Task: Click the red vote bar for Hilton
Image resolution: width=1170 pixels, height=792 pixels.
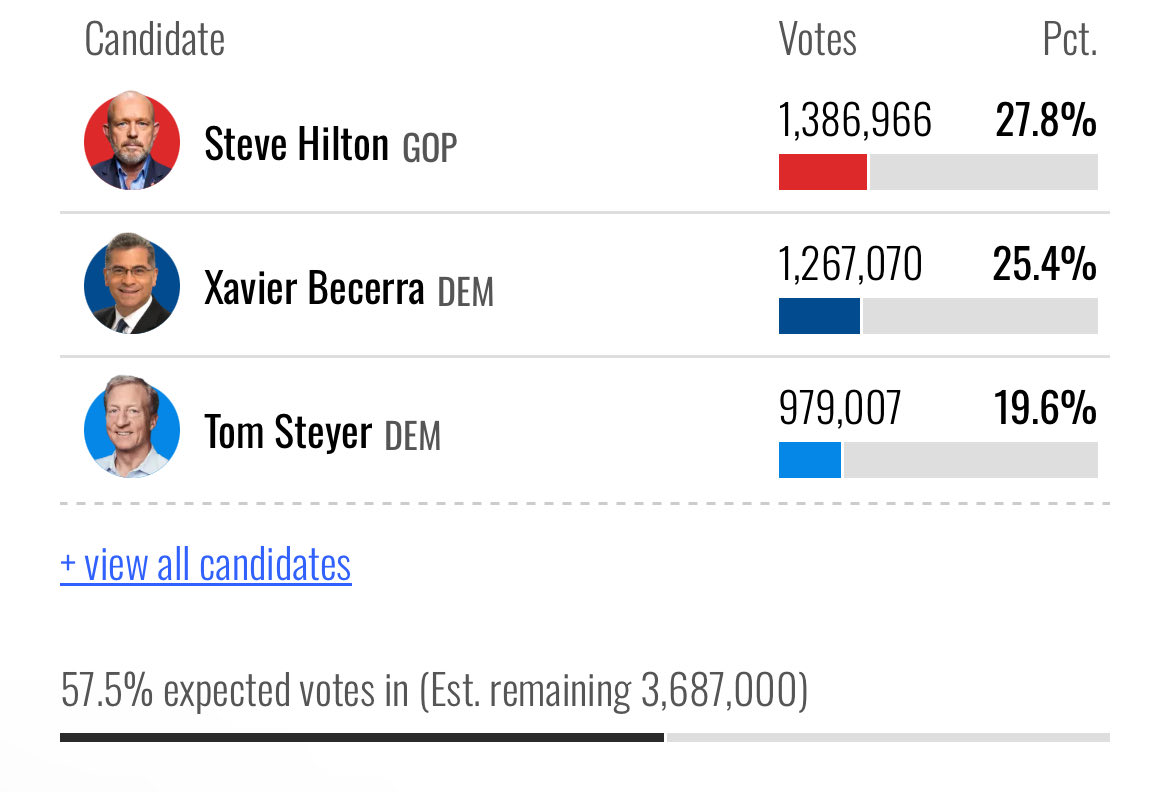Action: coord(823,172)
